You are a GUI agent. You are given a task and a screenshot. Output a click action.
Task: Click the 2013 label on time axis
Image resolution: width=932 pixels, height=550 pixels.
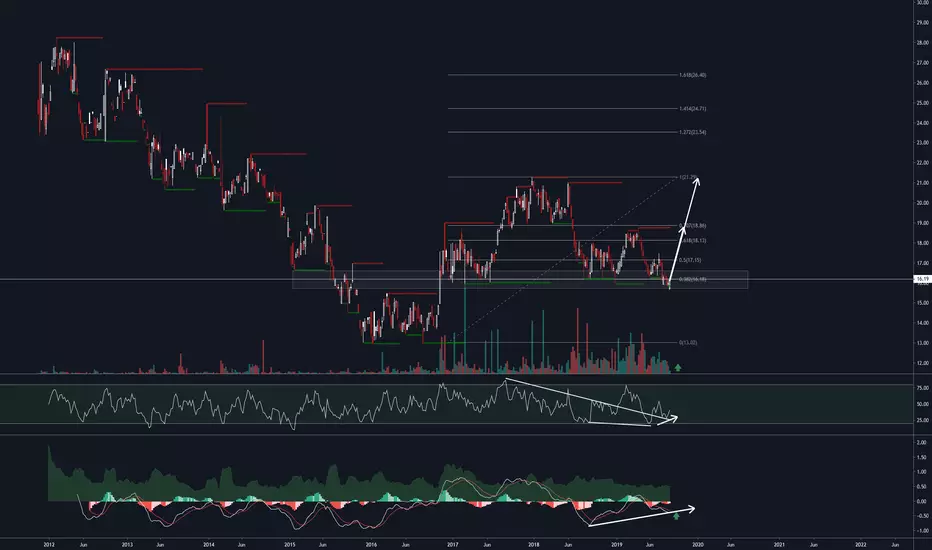point(127,545)
